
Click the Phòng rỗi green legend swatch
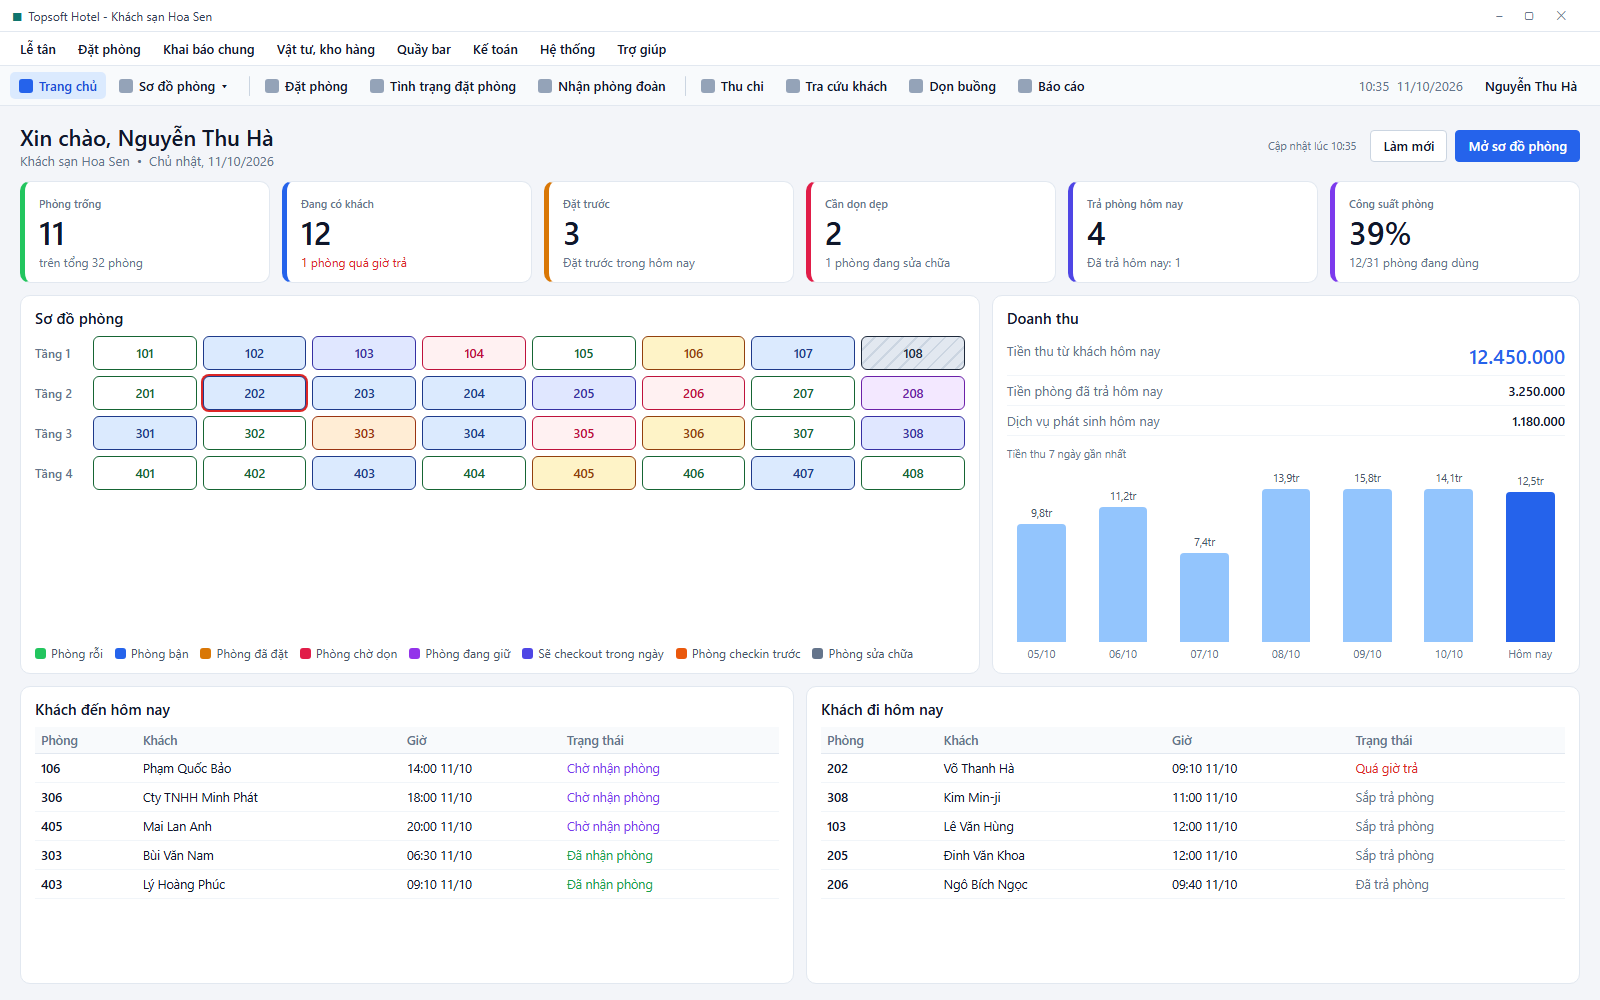point(41,654)
